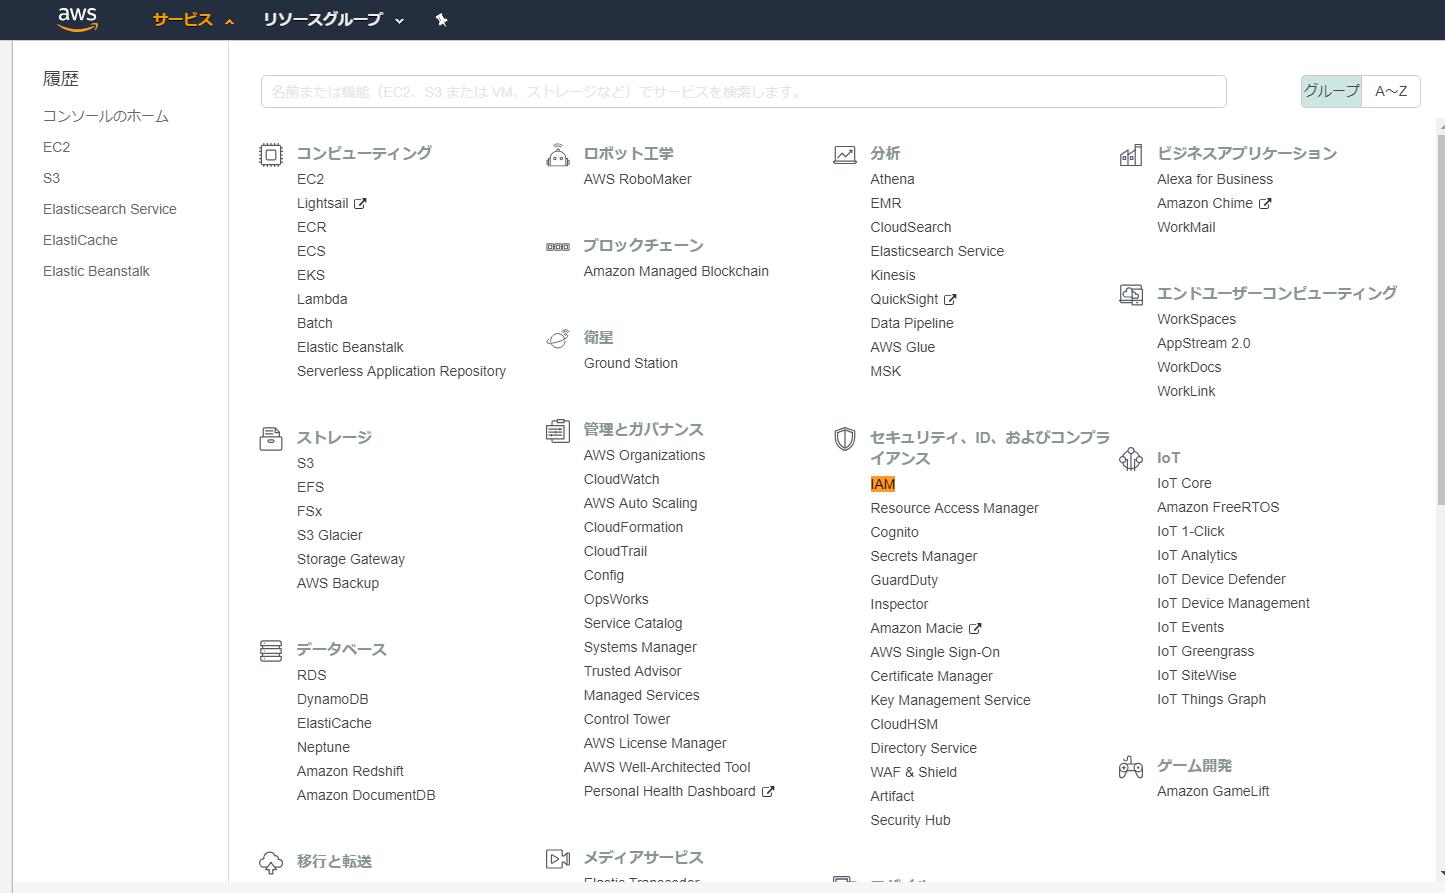Open CloudWatch under Management
Image resolution: width=1445 pixels, height=893 pixels.
(622, 479)
